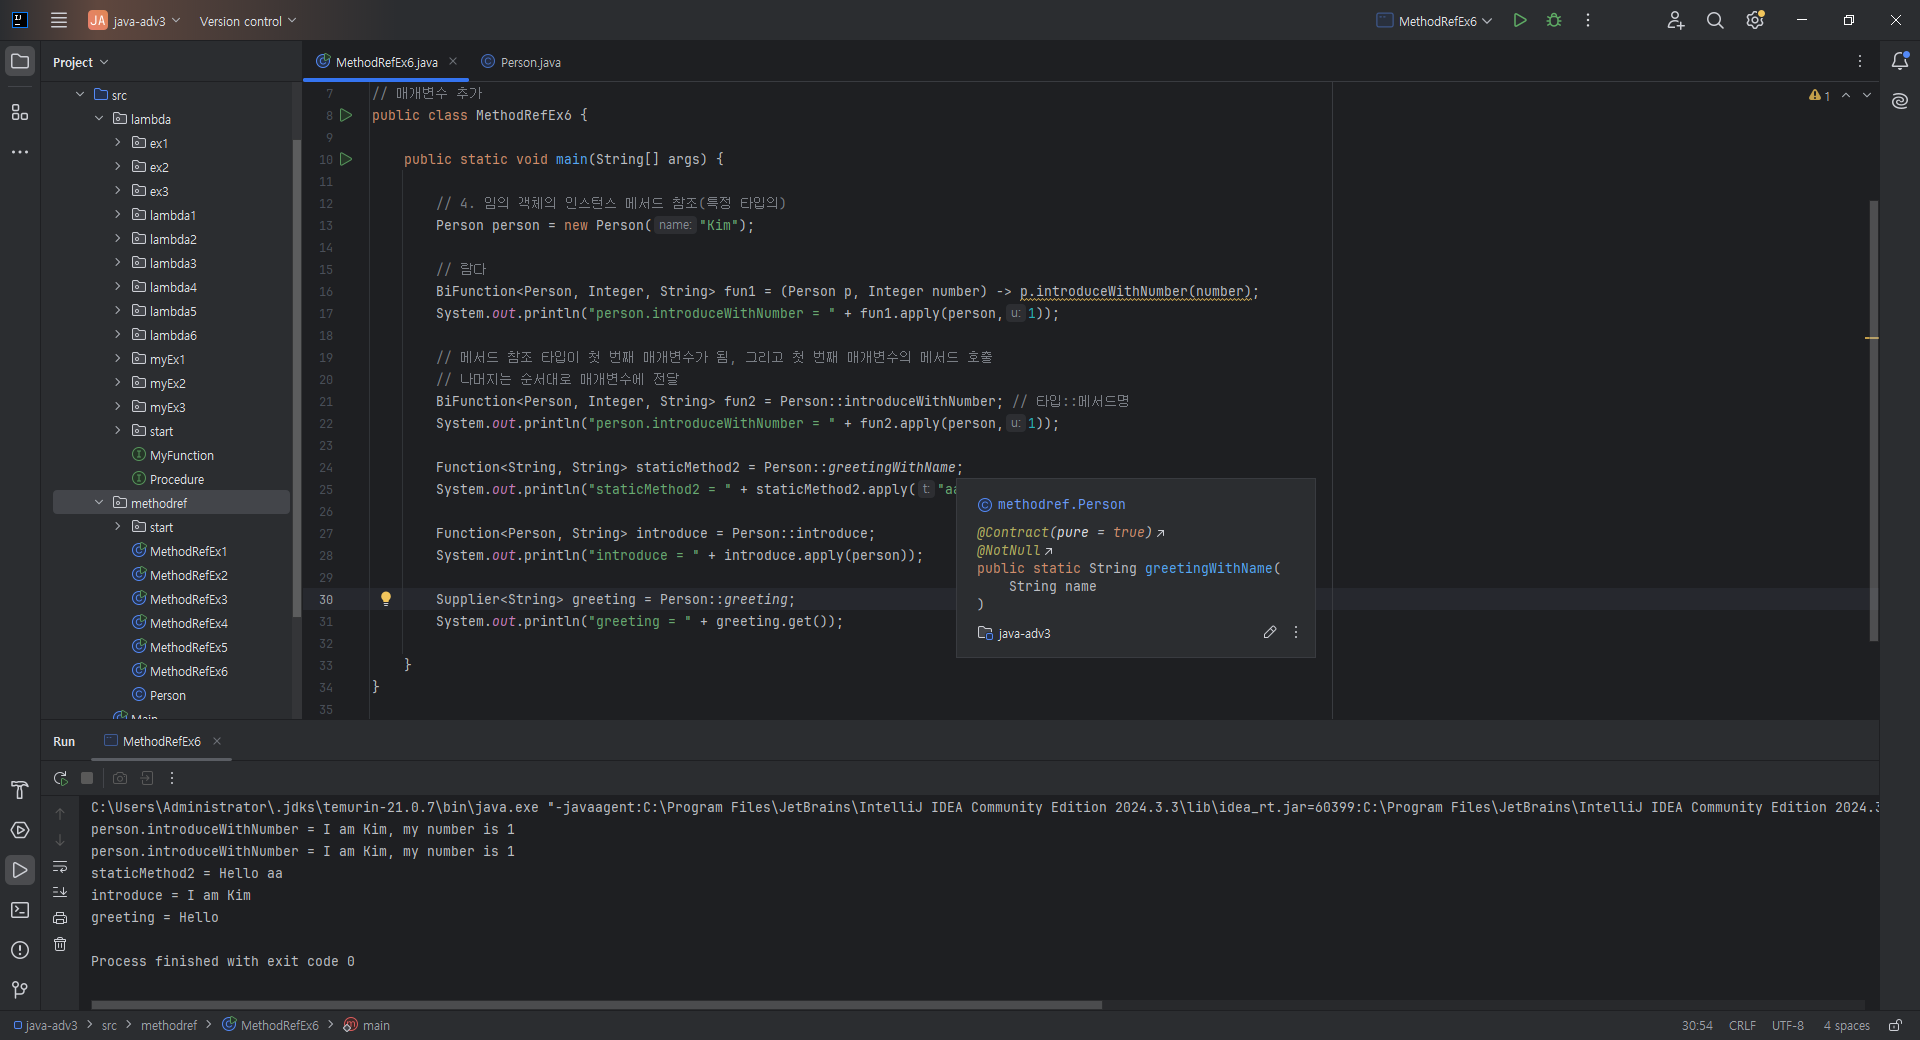The height and width of the screenshot is (1040, 1920).
Task: Open Run panel more options
Action: point(172,778)
